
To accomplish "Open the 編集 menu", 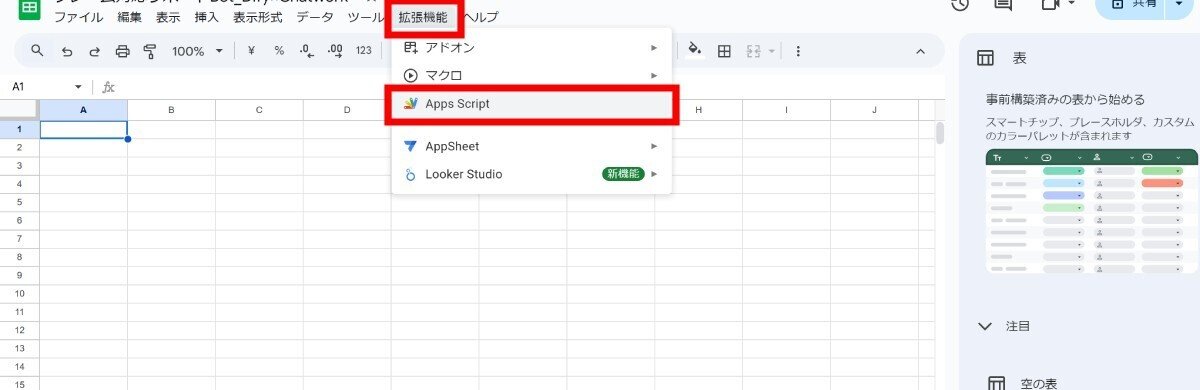I will 129,17.
